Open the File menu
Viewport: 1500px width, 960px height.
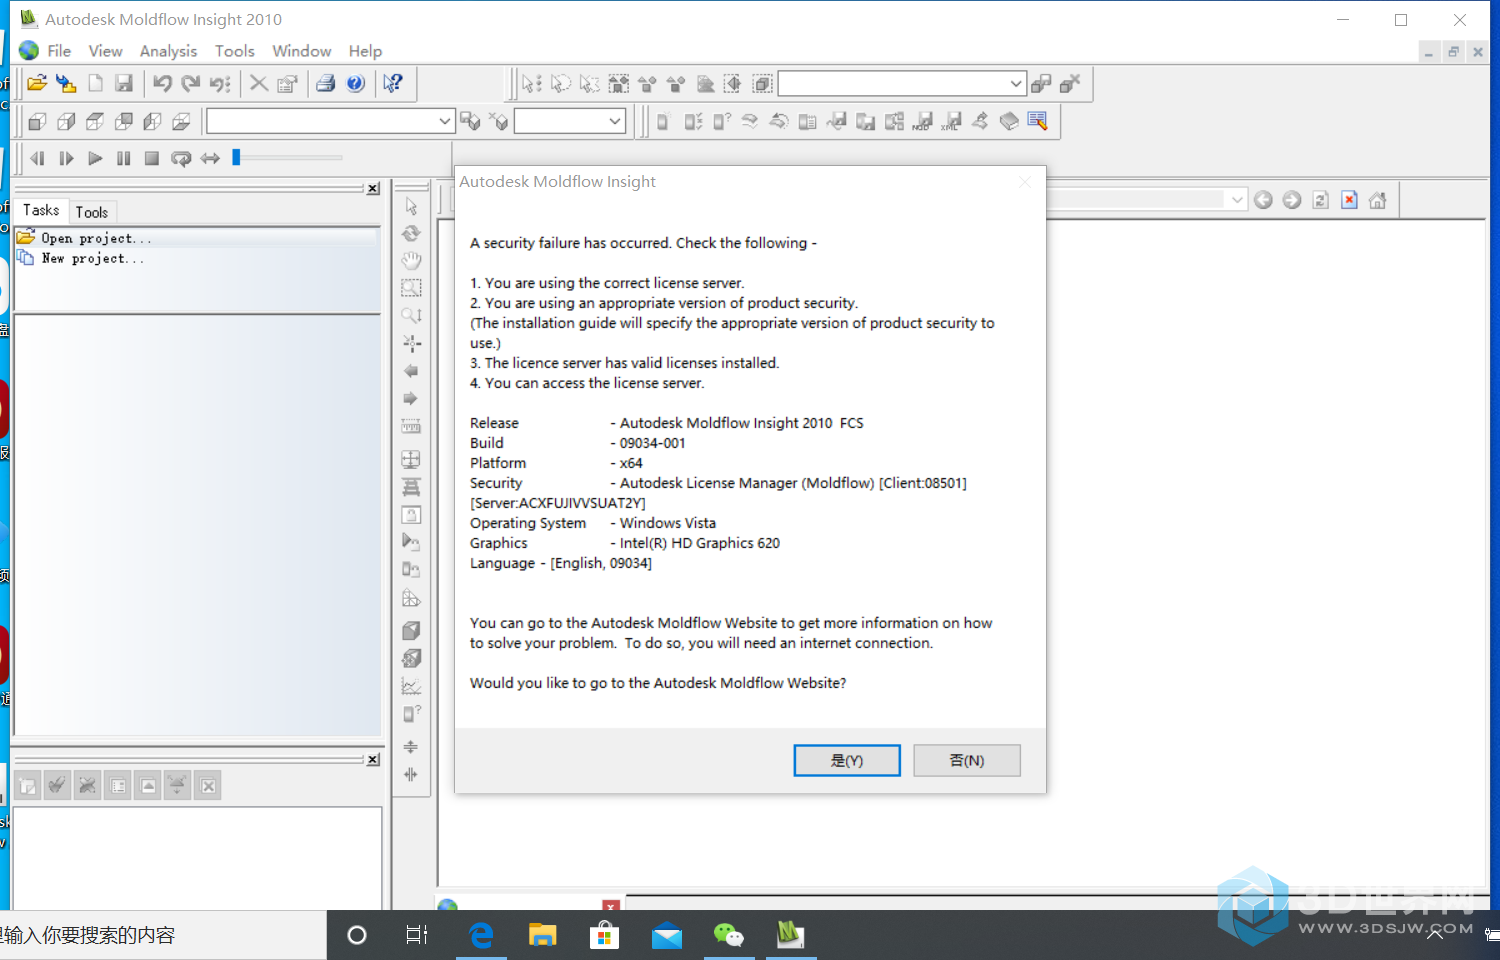(59, 51)
